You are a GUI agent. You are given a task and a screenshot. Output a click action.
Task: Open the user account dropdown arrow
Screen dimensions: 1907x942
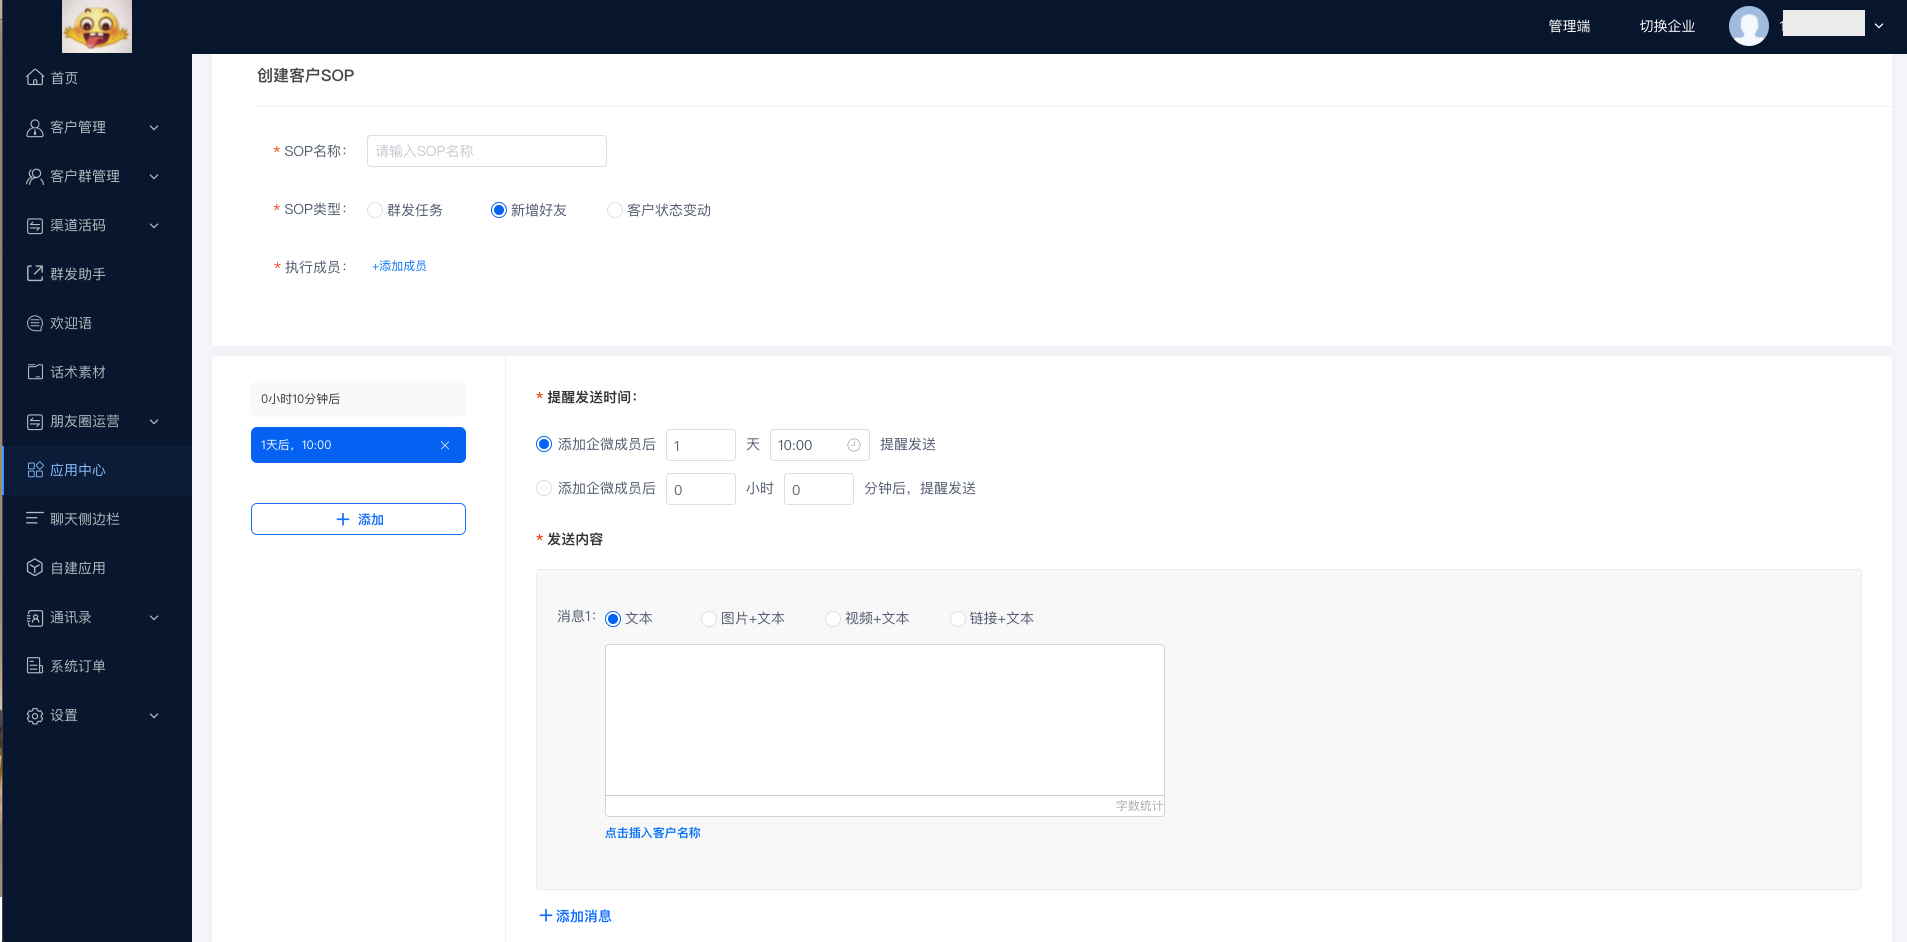point(1879,26)
